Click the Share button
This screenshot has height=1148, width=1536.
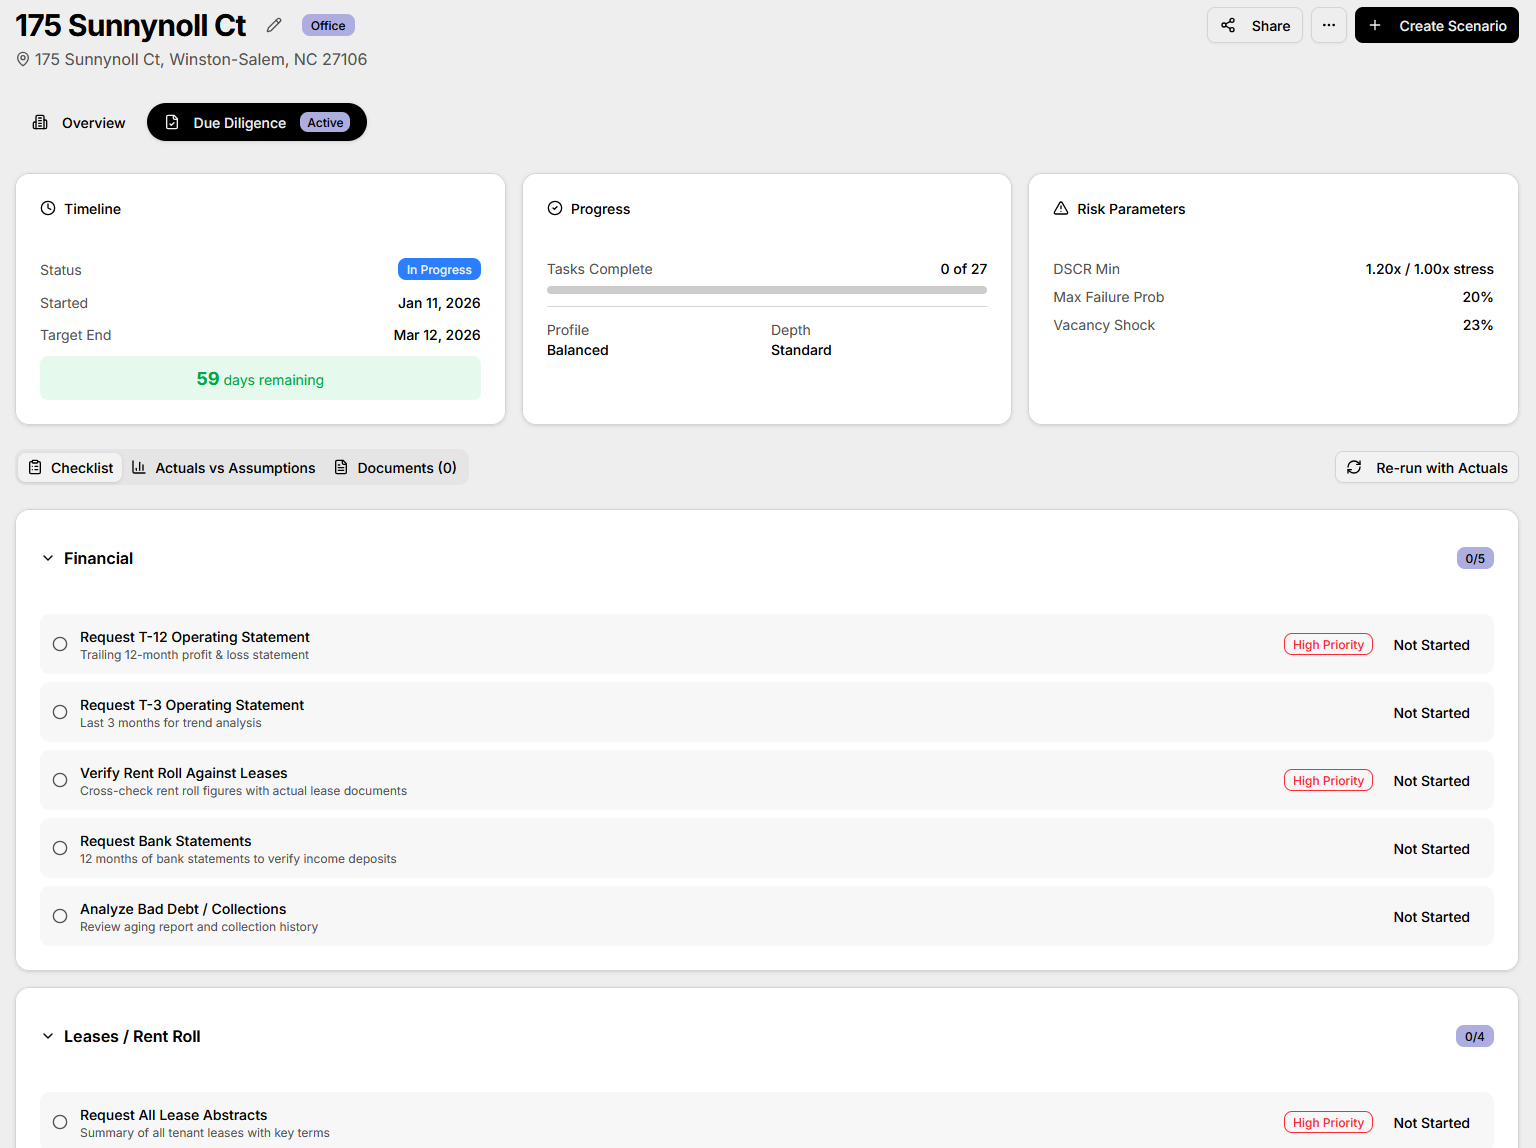pyautogui.click(x=1254, y=25)
